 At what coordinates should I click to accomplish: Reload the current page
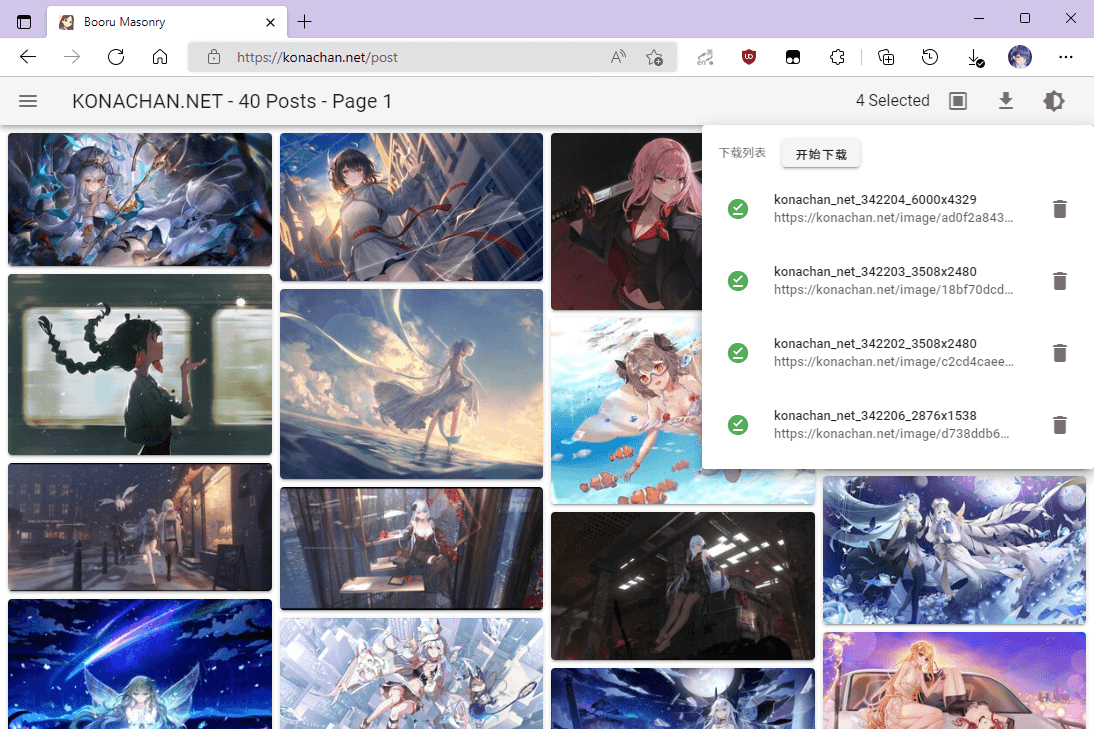116,57
